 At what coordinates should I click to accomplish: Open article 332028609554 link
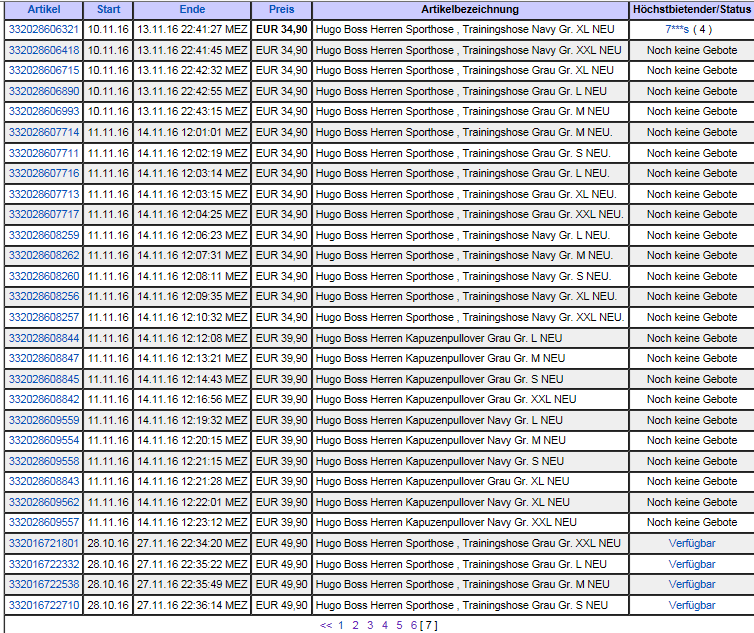[x=44, y=440]
